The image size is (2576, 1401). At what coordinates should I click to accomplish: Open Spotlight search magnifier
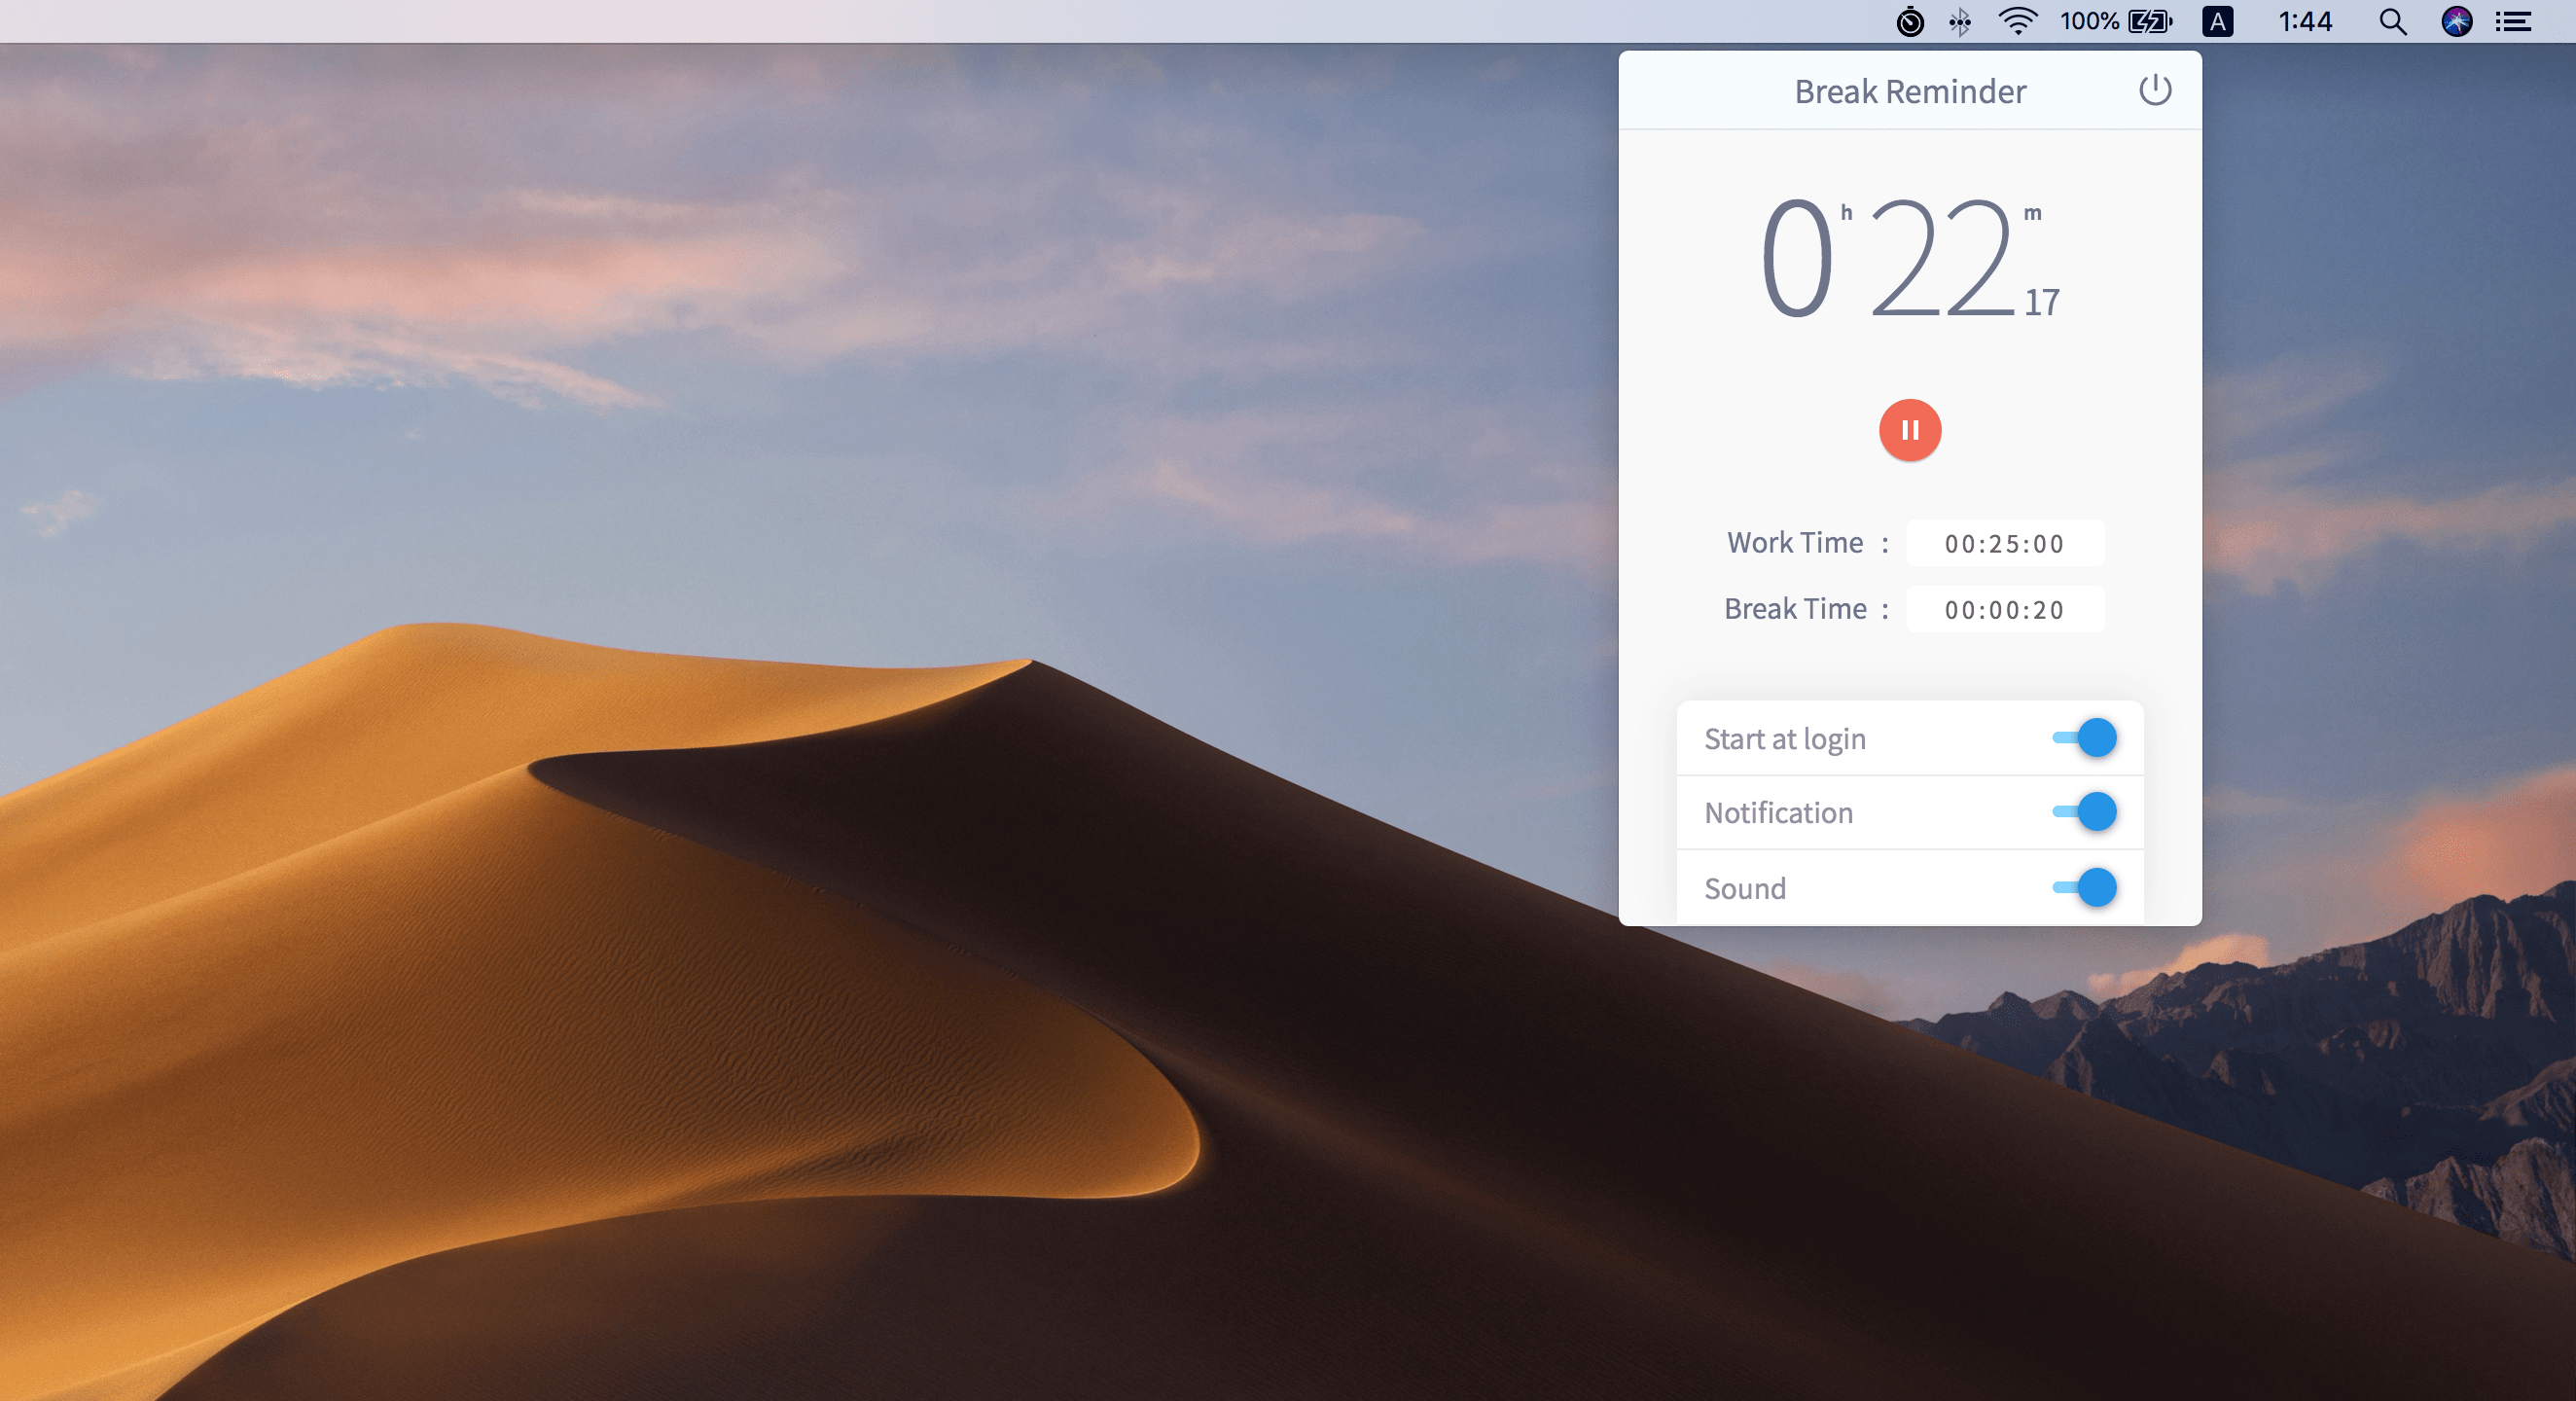(2392, 21)
